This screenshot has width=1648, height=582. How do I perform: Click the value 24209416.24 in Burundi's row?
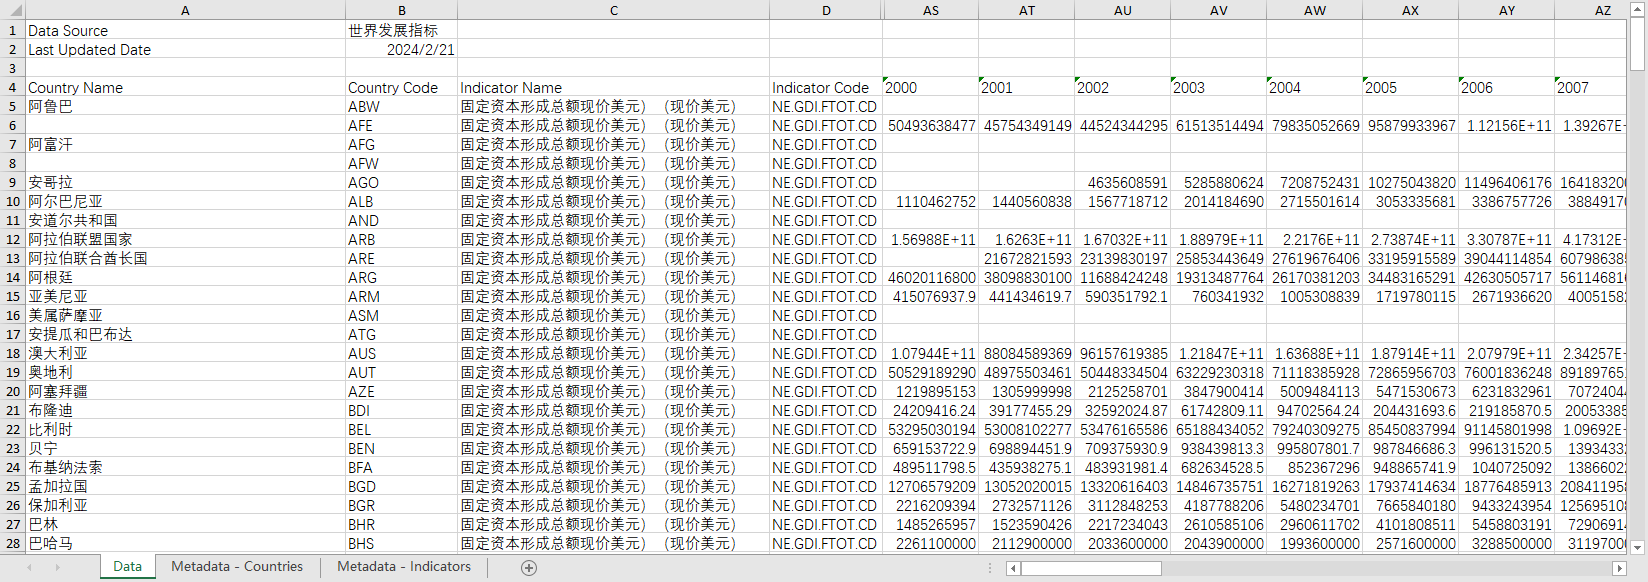click(x=930, y=410)
